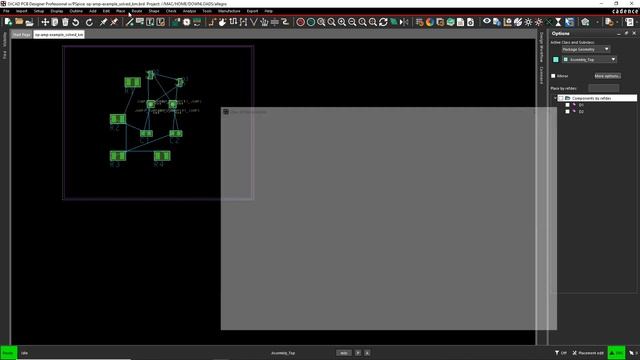This screenshot has height=360, width=640.
Task: Open the Design Workflow side panel tab
Action: (x=542, y=48)
